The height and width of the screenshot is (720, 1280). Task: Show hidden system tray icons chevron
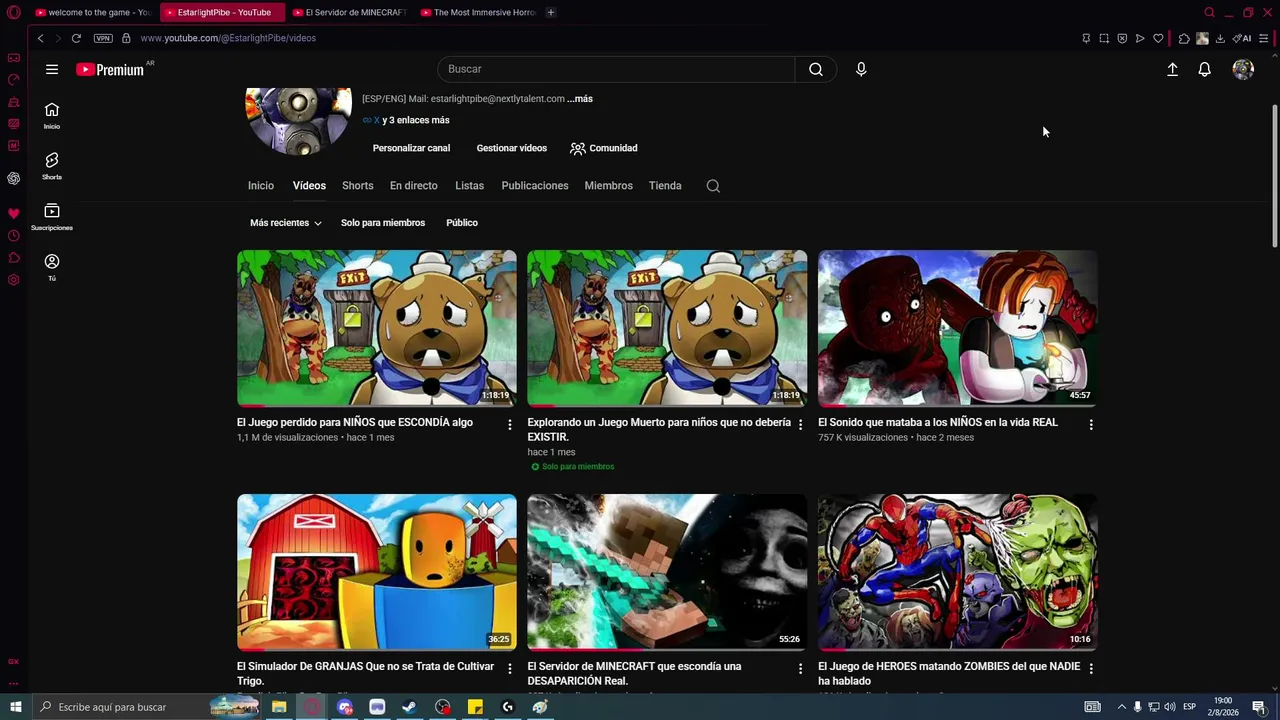tap(1121, 707)
